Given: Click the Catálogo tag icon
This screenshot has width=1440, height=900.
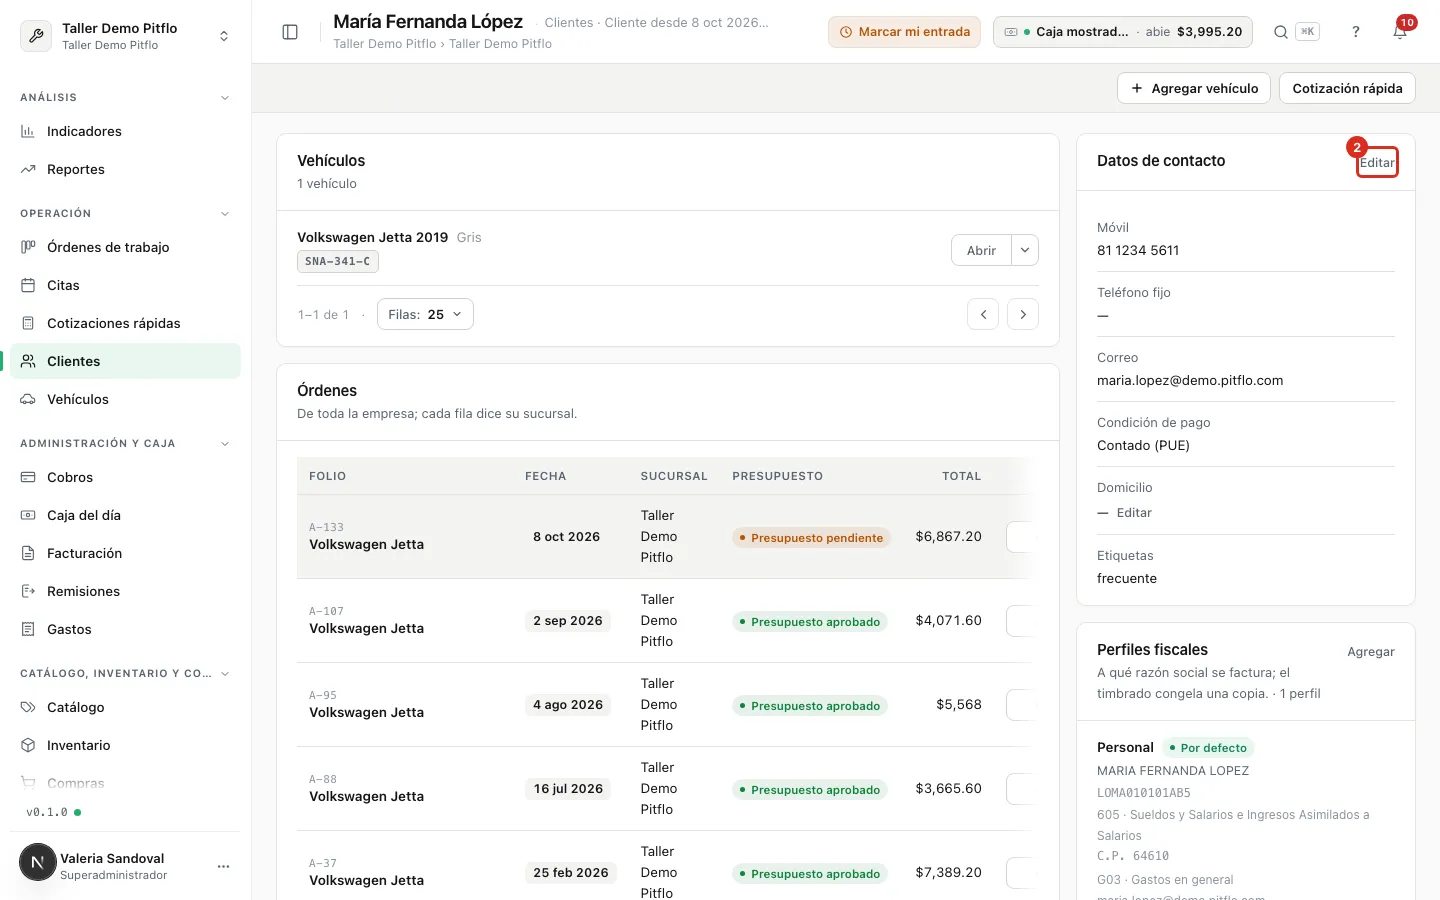Looking at the screenshot, I should pos(28,707).
